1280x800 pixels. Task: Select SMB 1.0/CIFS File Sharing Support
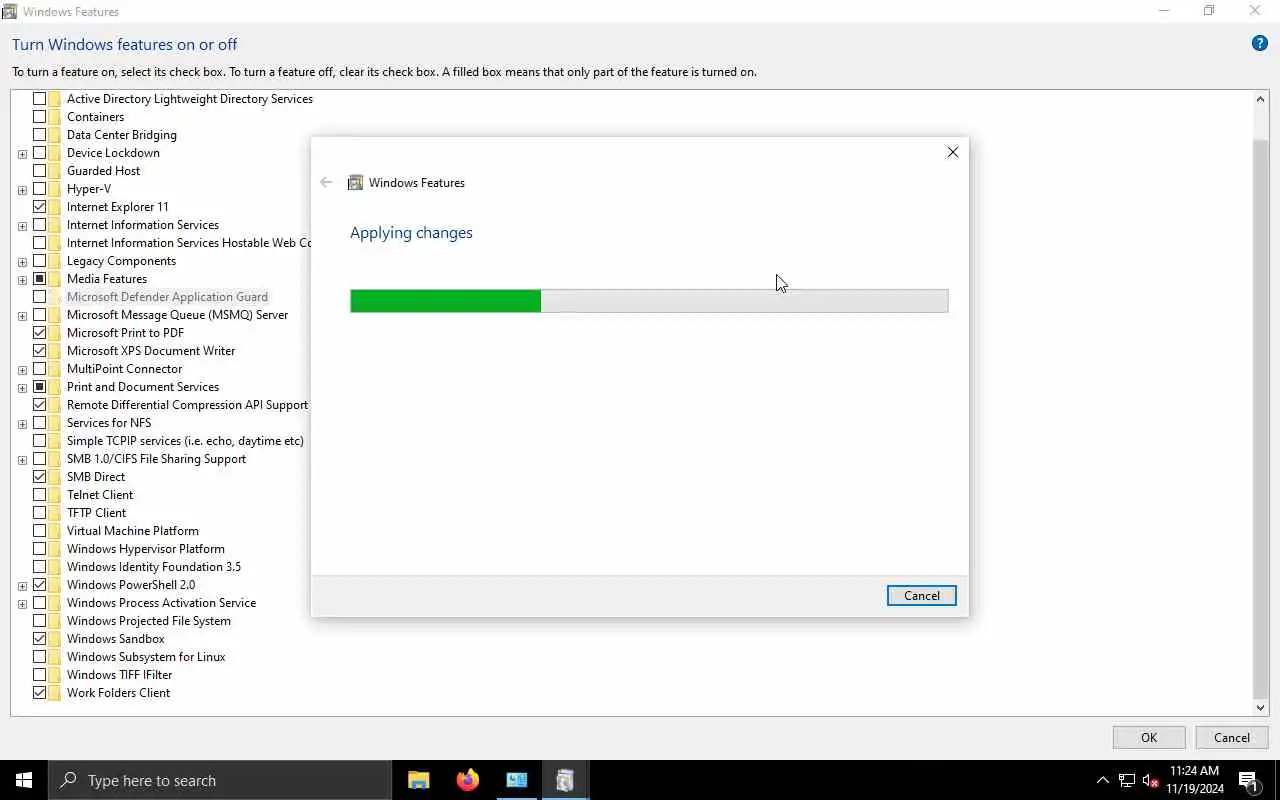click(x=156, y=459)
